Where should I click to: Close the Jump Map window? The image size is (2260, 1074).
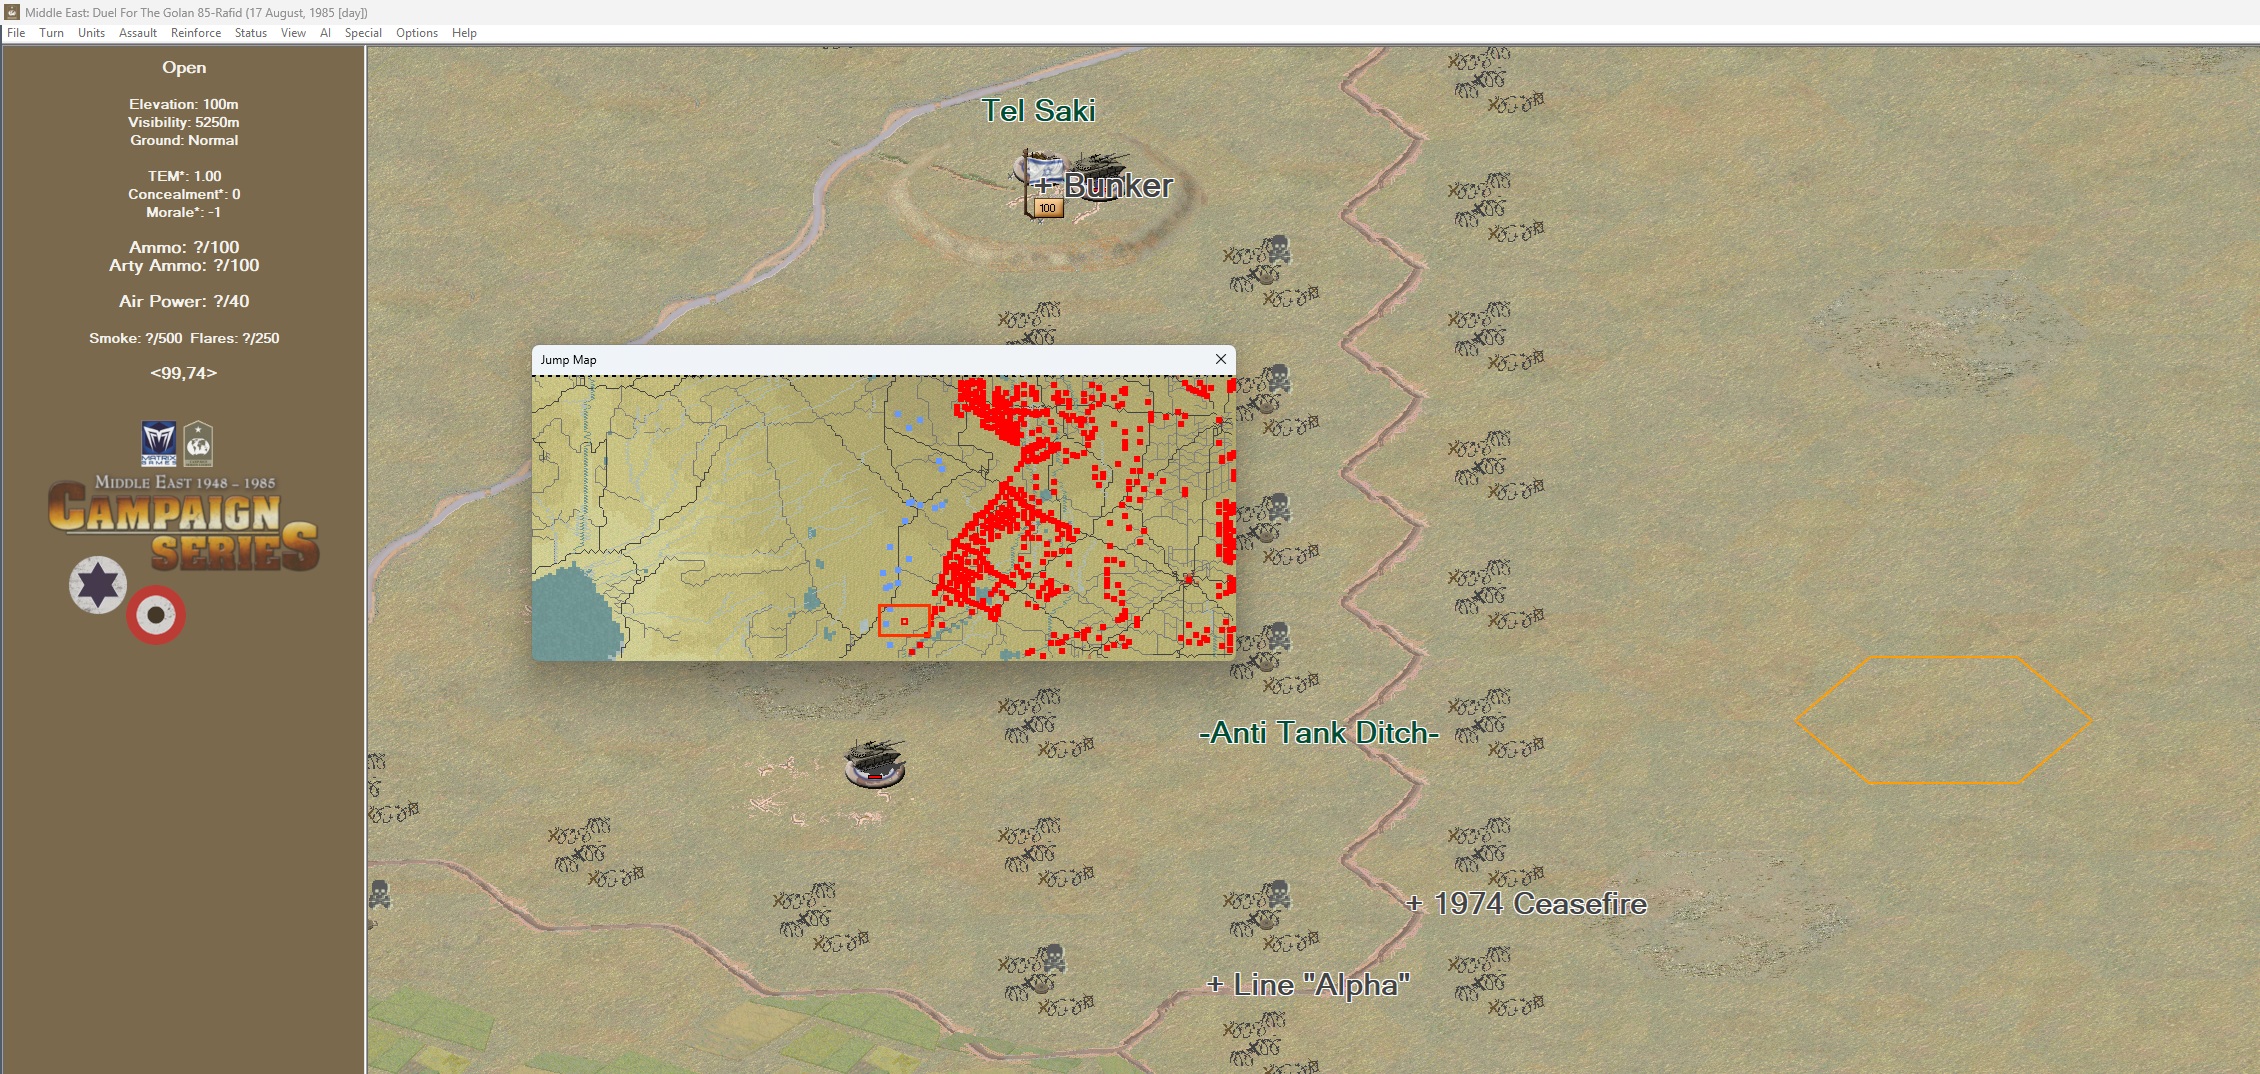click(x=1220, y=359)
